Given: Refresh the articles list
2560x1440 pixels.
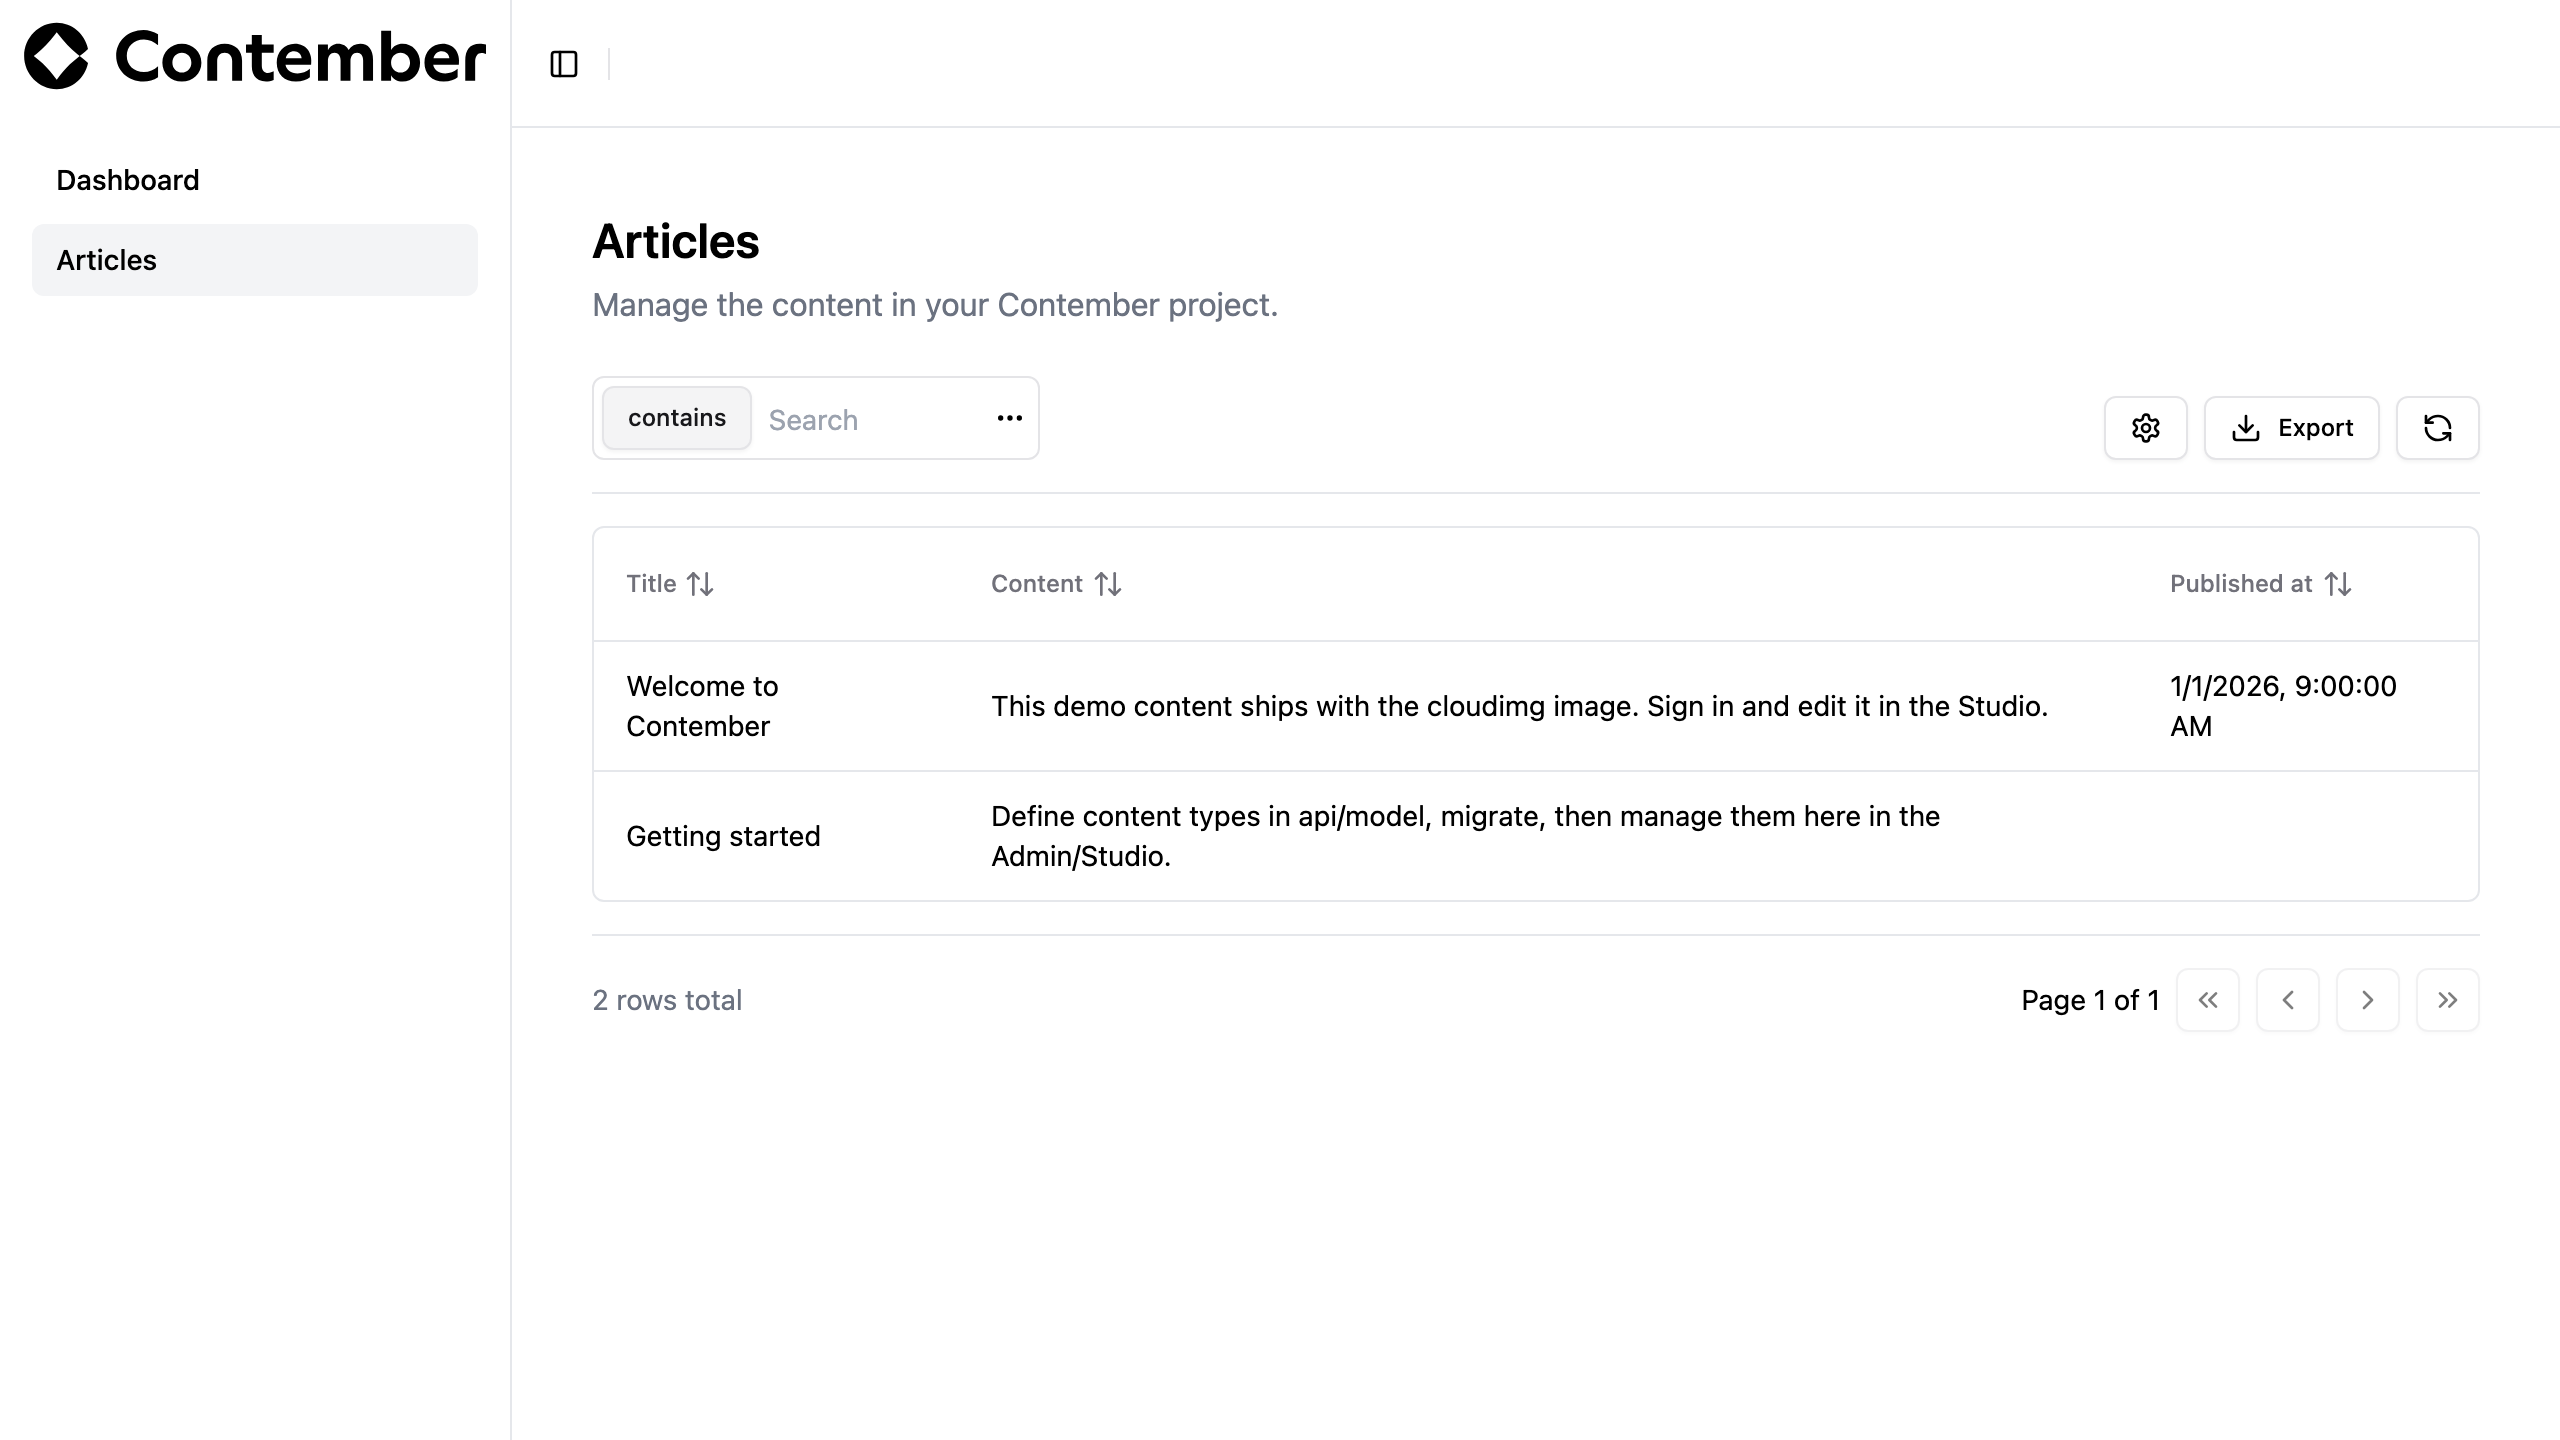Looking at the screenshot, I should pyautogui.click(x=2437, y=428).
